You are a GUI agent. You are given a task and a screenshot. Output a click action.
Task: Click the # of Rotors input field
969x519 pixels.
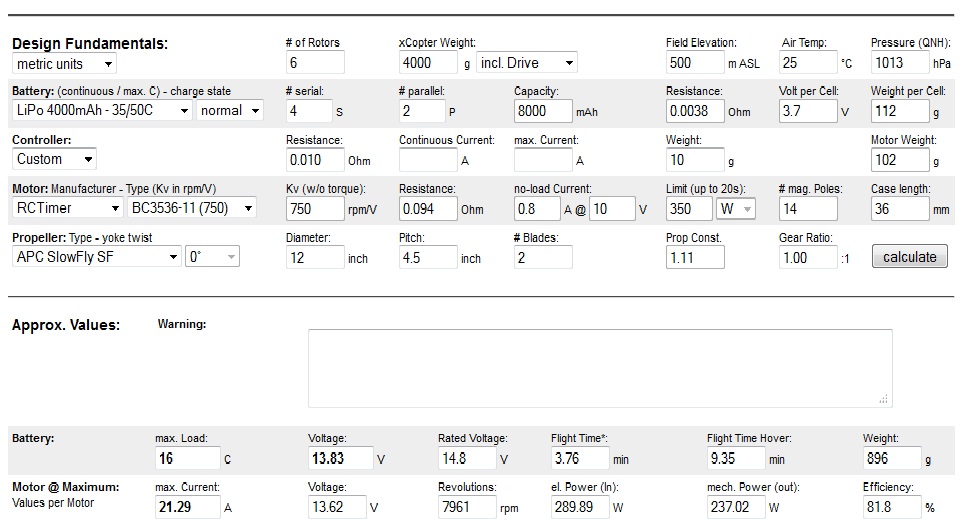(315, 63)
